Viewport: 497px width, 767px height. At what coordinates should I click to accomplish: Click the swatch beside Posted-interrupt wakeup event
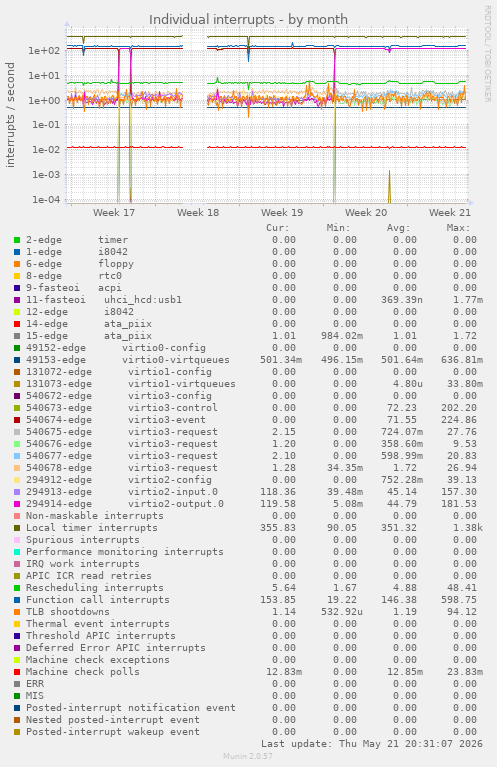(x=17, y=732)
